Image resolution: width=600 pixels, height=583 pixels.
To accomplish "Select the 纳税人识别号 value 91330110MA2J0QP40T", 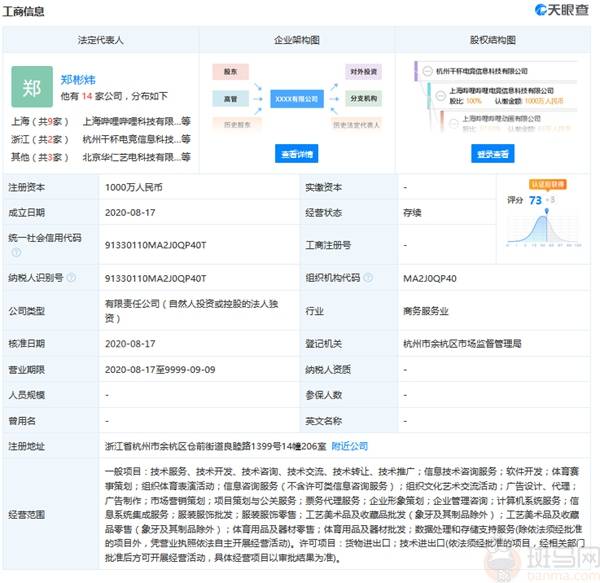I will pyautogui.click(x=156, y=278).
